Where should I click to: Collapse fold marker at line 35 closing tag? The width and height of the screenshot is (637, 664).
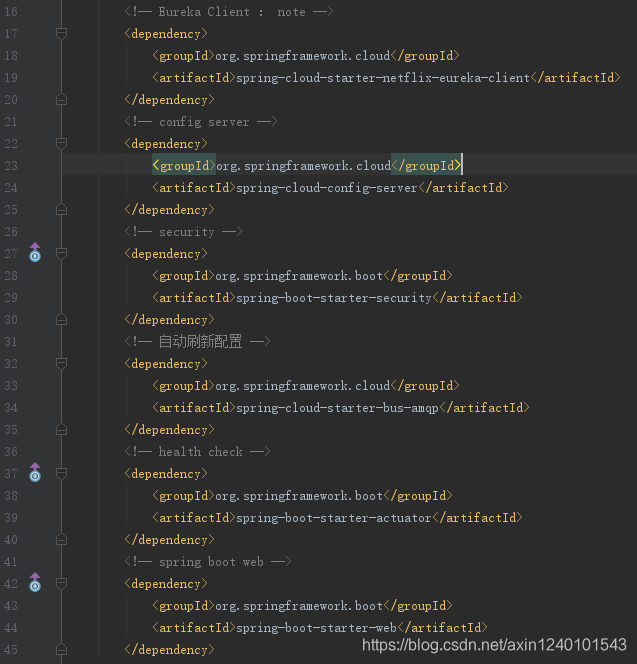(x=61, y=429)
